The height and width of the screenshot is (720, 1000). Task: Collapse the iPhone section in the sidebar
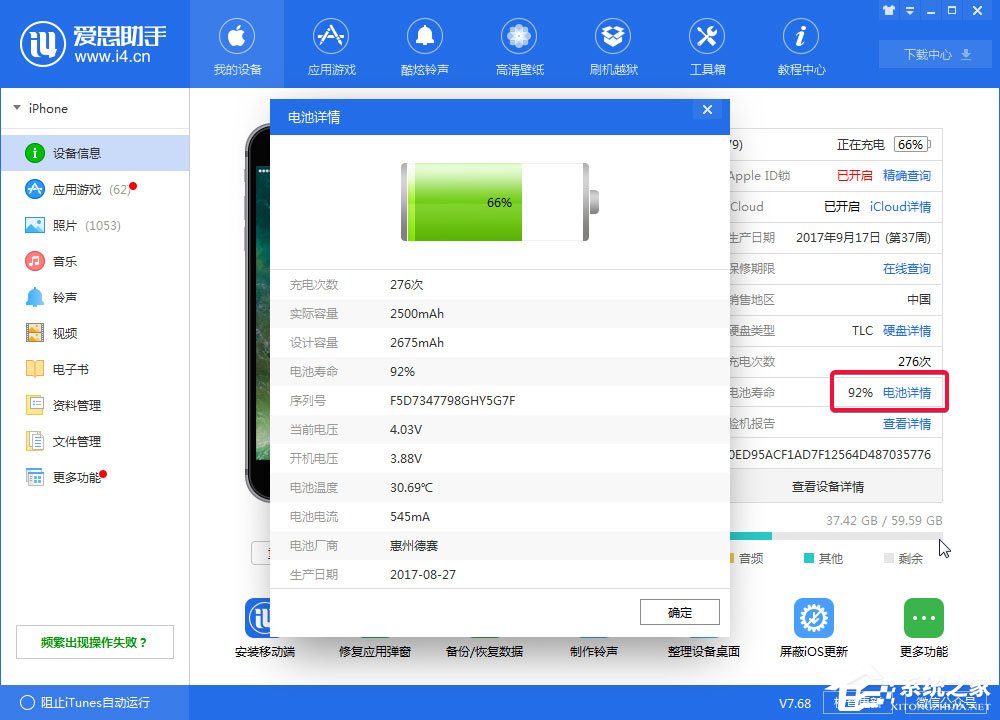pos(17,108)
